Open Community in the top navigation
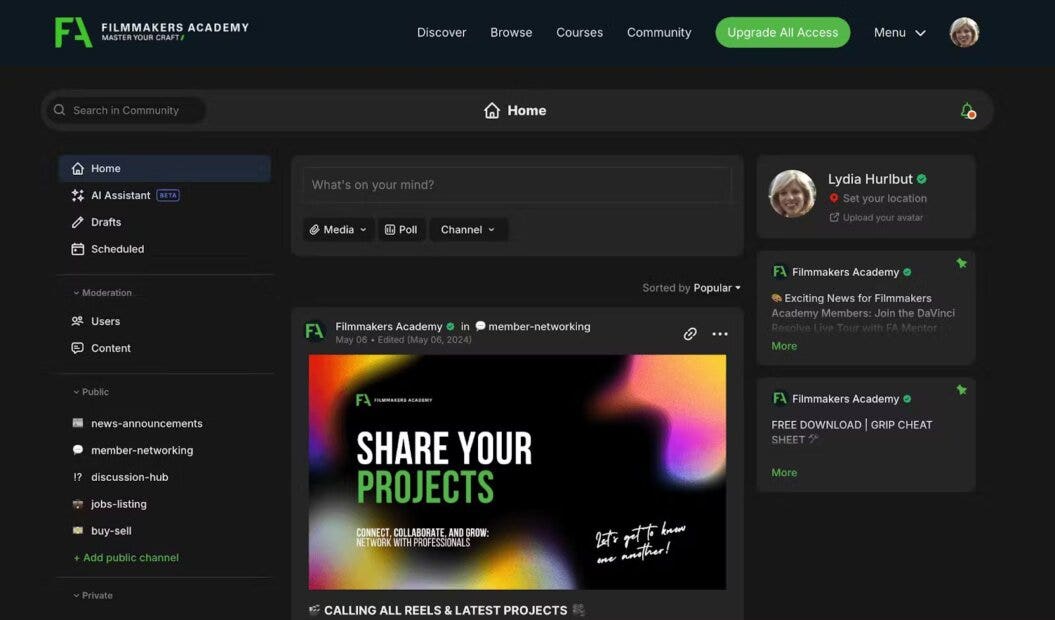This screenshot has width=1055, height=620. 659,32
